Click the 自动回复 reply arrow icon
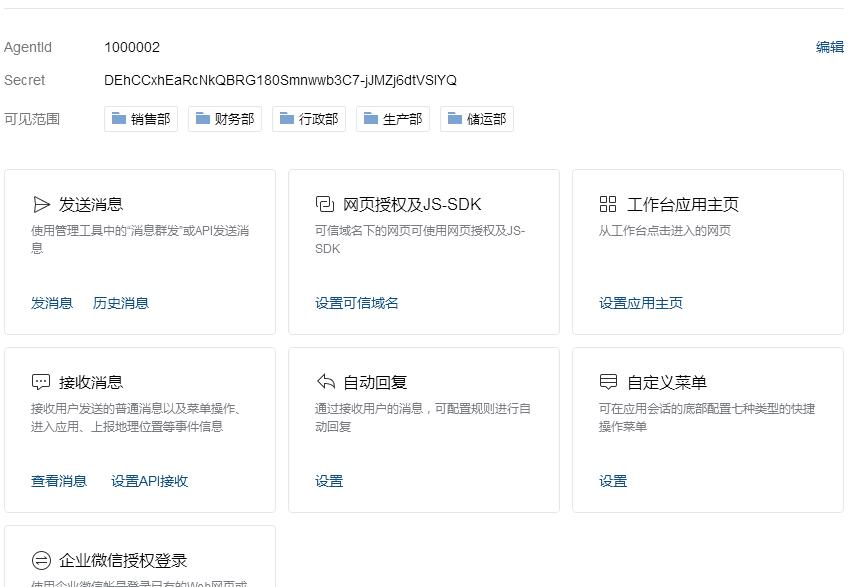This screenshot has width=853, height=587. (x=325, y=382)
